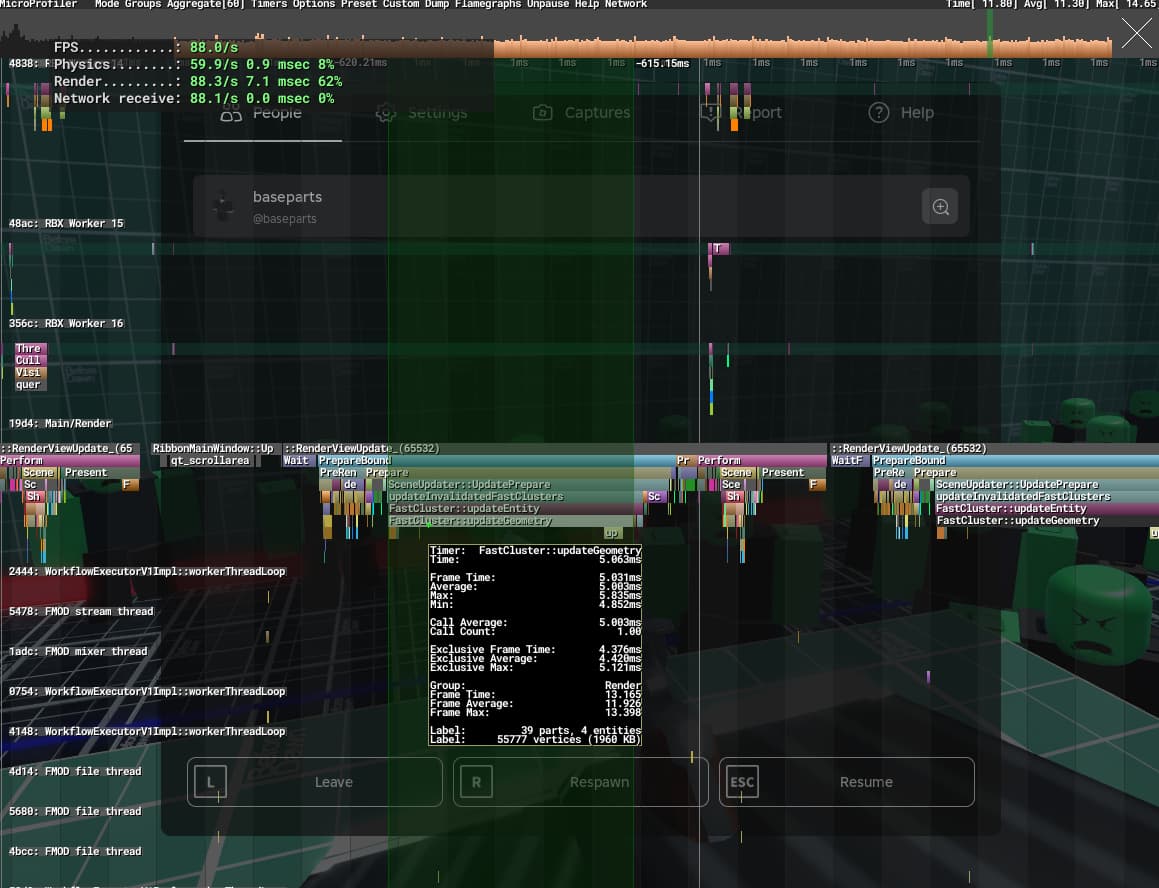Select the baseparts avatar thumbnail
1159x888 pixels.
[224, 206]
